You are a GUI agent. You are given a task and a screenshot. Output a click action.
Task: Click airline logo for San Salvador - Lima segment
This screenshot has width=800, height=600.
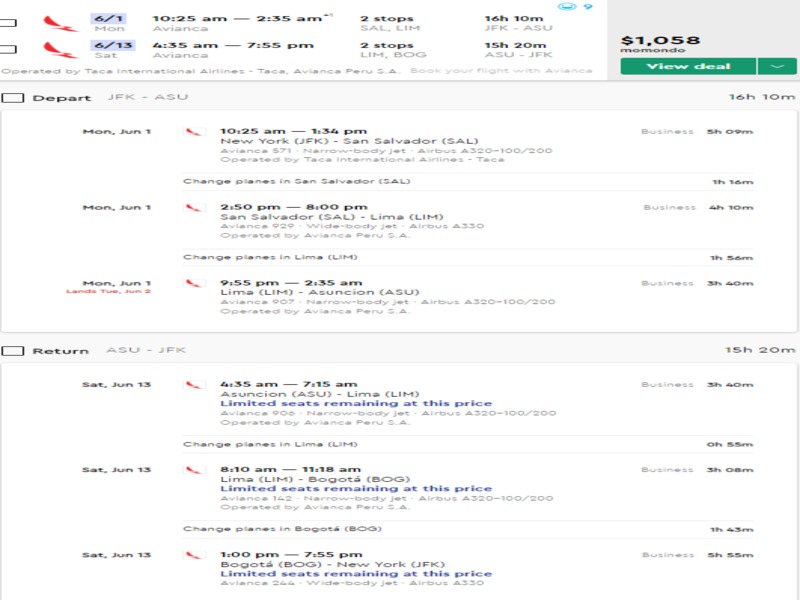pyautogui.click(x=194, y=208)
